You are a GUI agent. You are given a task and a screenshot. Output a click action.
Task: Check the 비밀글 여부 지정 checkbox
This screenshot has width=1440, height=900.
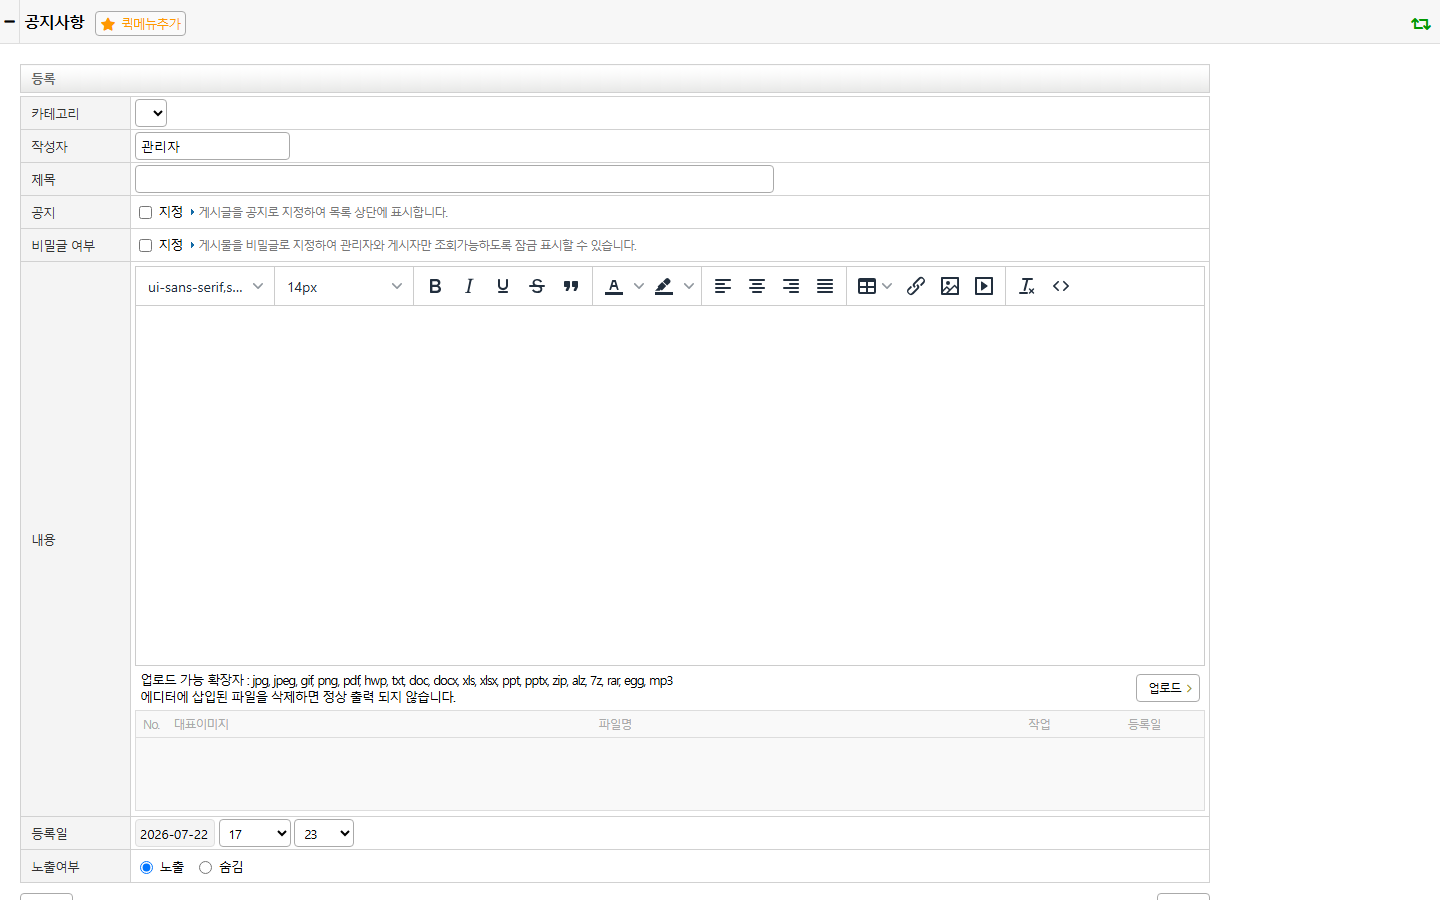(x=146, y=245)
